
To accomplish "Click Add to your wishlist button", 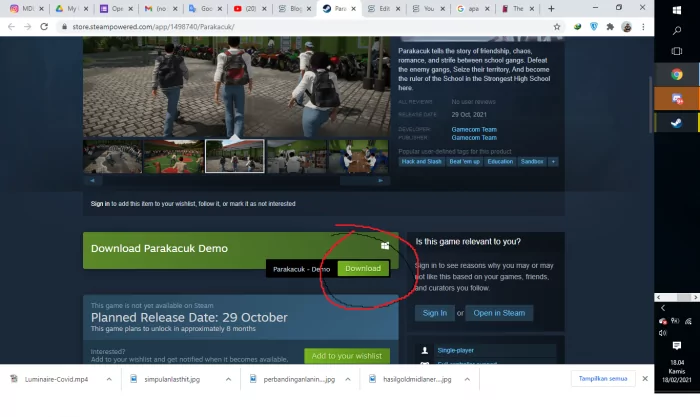I will point(346,356).
